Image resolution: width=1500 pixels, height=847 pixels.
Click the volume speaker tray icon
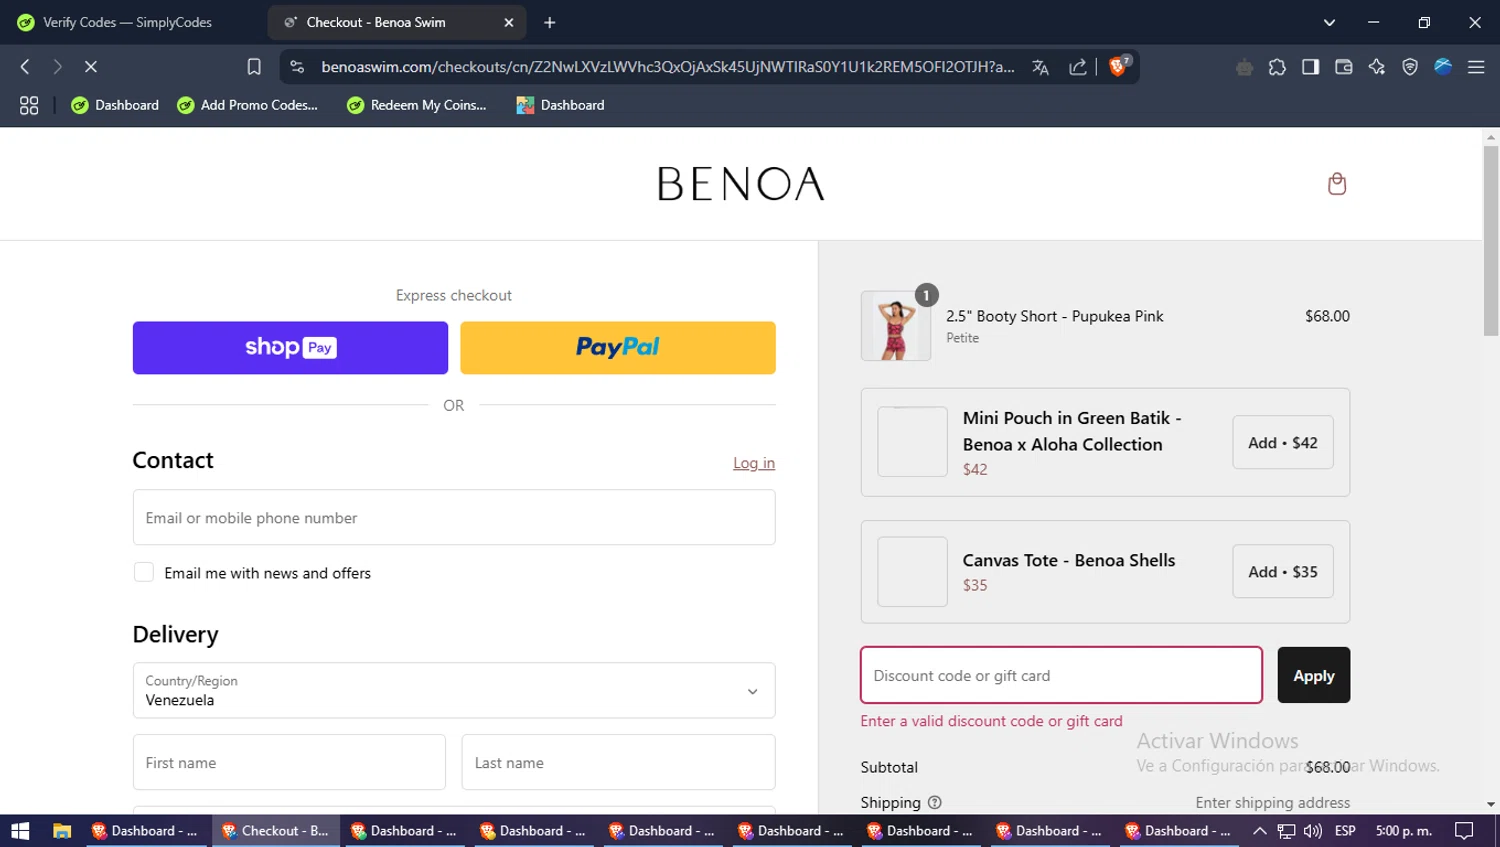click(x=1313, y=831)
